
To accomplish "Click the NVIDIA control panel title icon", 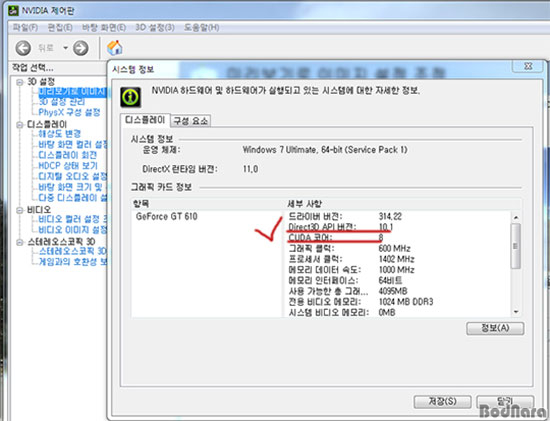I will pyautogui.click(x=13, y=11).
